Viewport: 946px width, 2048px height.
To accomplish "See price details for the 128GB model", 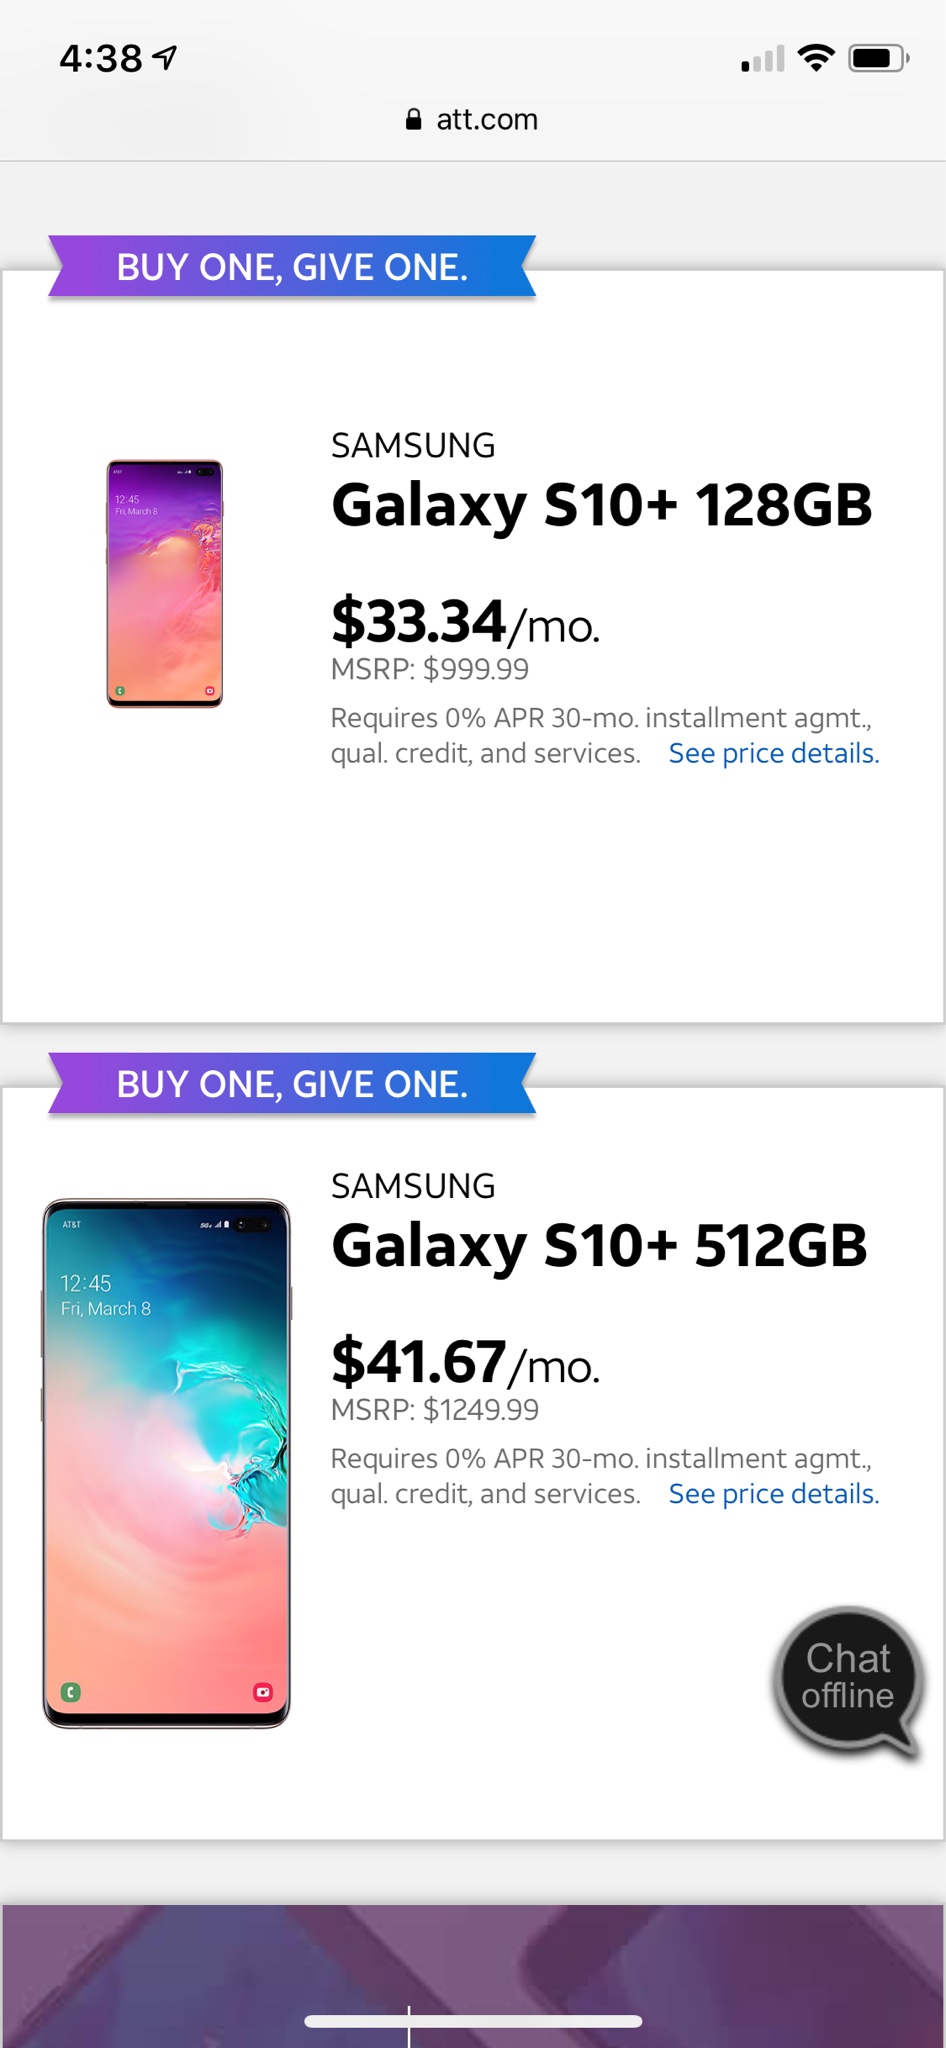I will [x=773, y=753].
